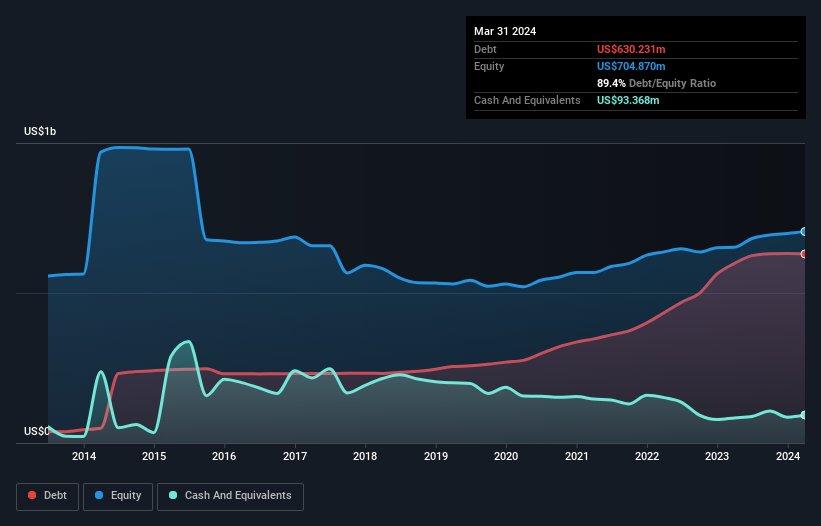Select the 2017 x-axis label

(295, 456)
